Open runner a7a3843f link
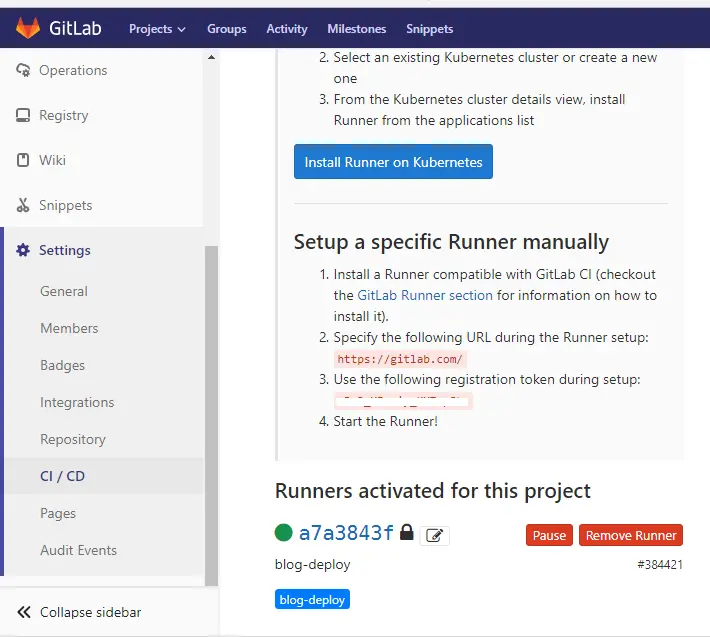Screen dimensions: 710x637 point(346,533)
